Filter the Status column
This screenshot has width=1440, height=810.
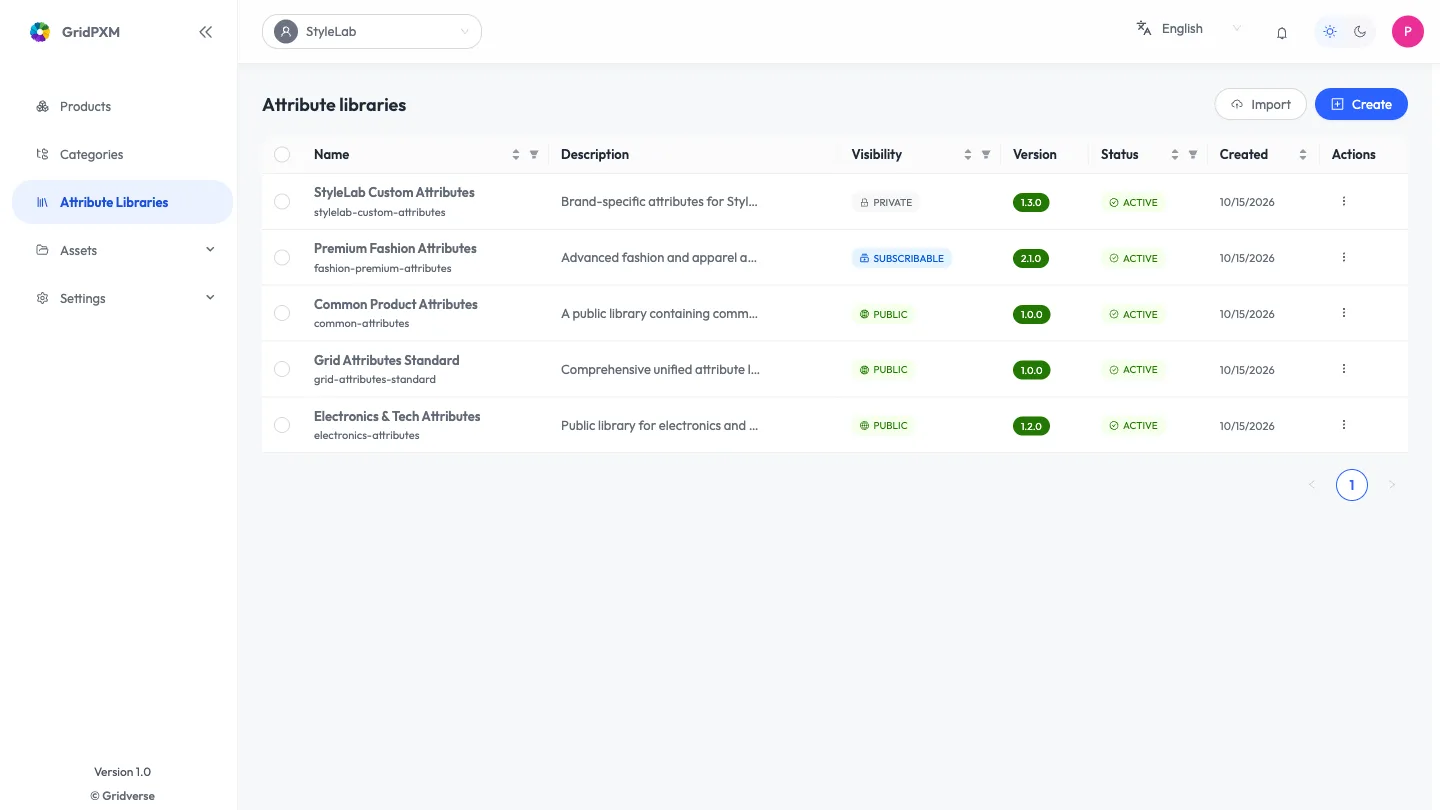pyautogui.click(x=1193, y=154)
